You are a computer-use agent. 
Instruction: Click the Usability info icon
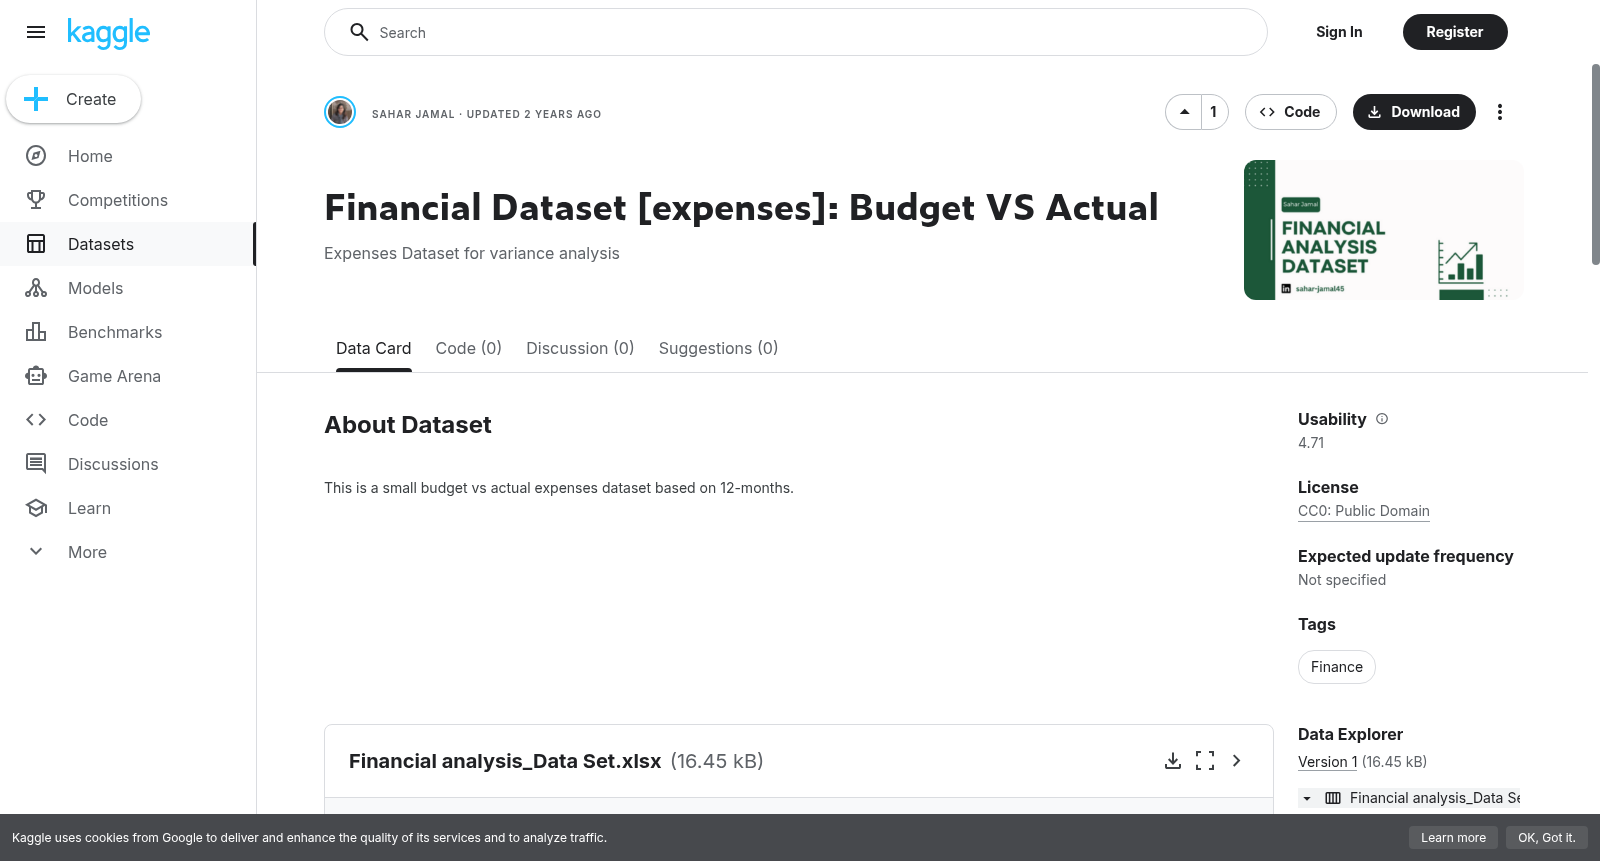pyautogui.click(x=1382, y=419)
